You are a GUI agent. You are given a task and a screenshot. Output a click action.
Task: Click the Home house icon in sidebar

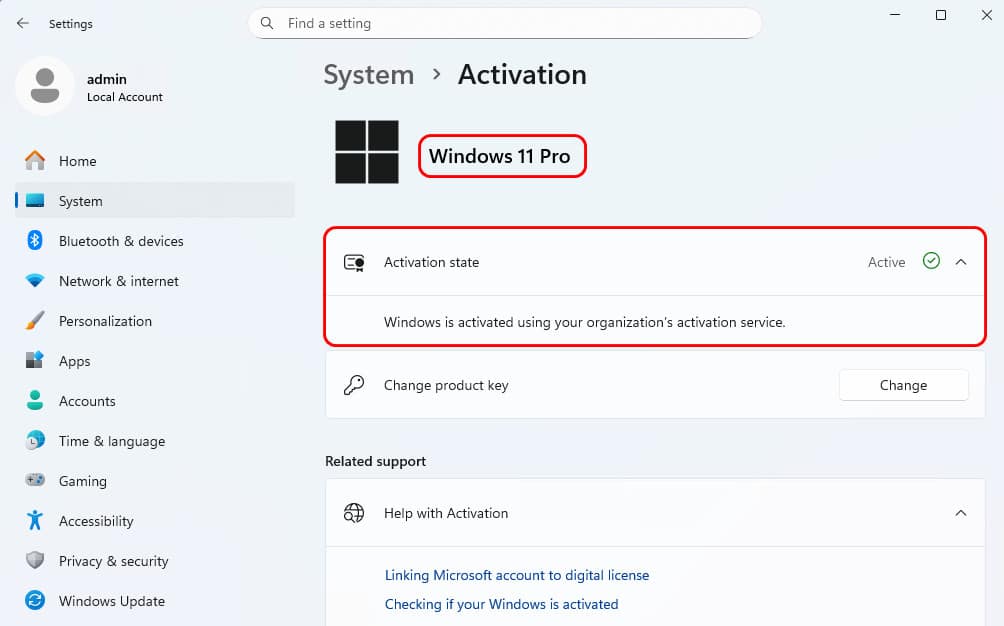pos(35,161)
